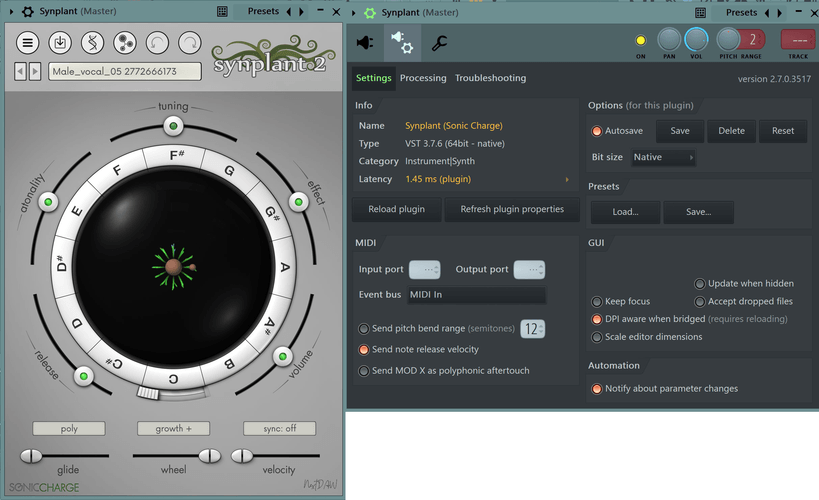Click the wheel slider handle
This screenshot has width=819, height=500.
point(210,456)
